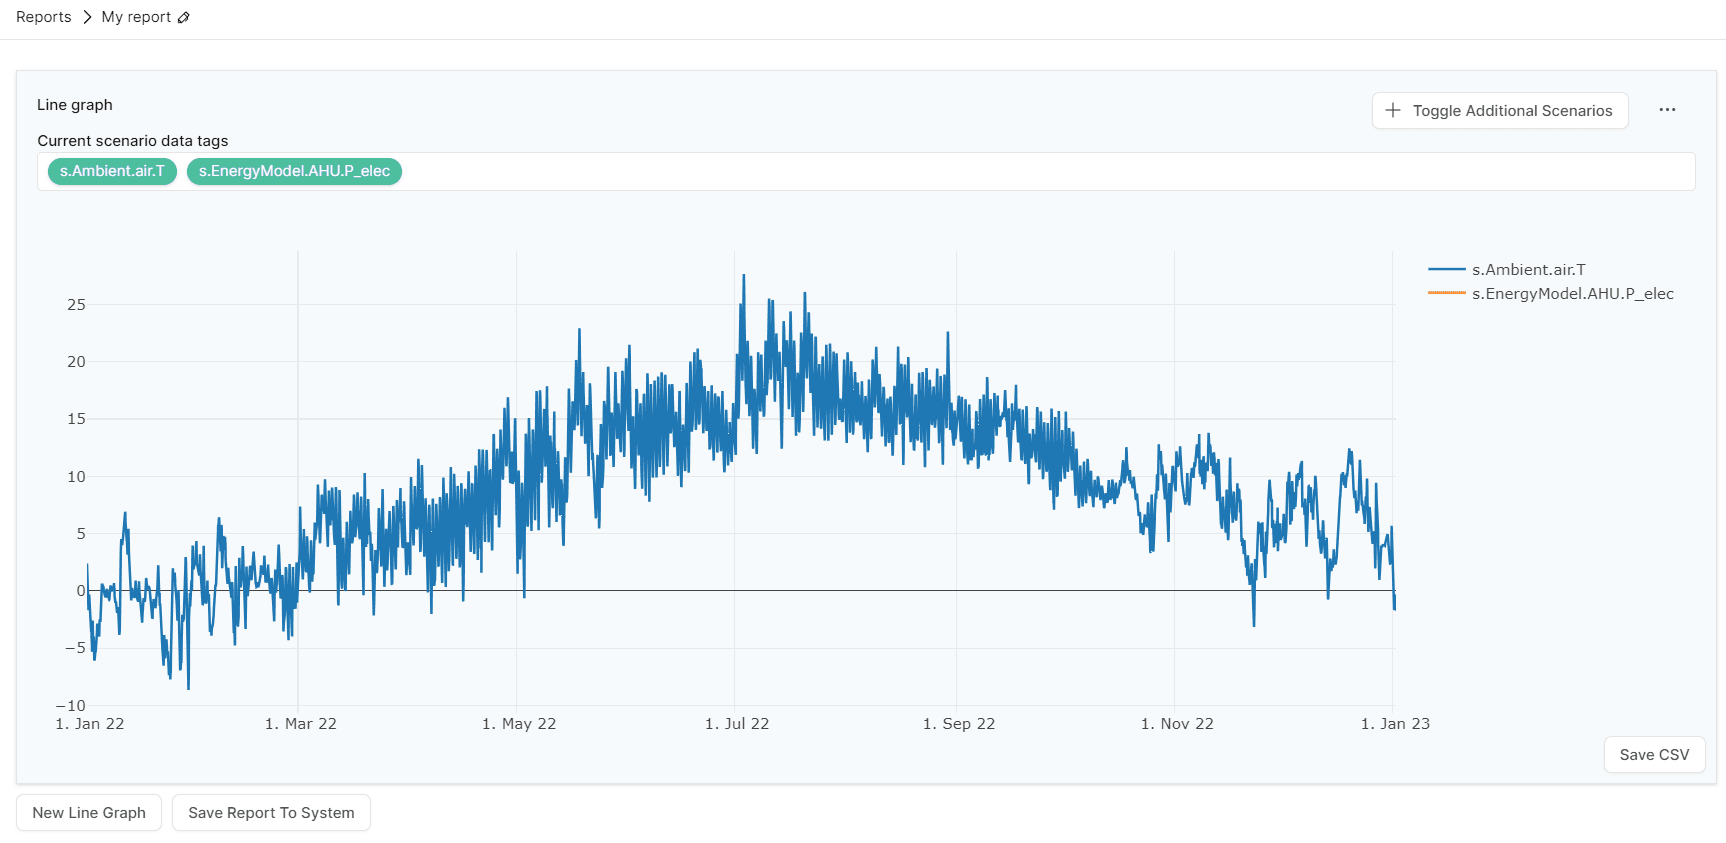Select the s.EnergyModel.AHU.P_elec tag chip
Image resolution: width=1726 pixels, height=843 pixels.
(294, 171)
